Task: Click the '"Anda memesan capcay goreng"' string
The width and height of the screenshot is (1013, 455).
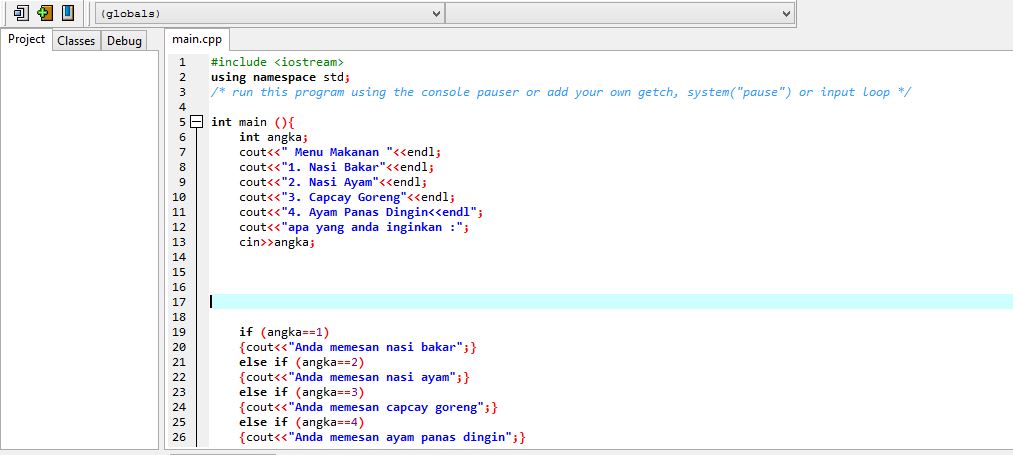Action: [386, 407]
